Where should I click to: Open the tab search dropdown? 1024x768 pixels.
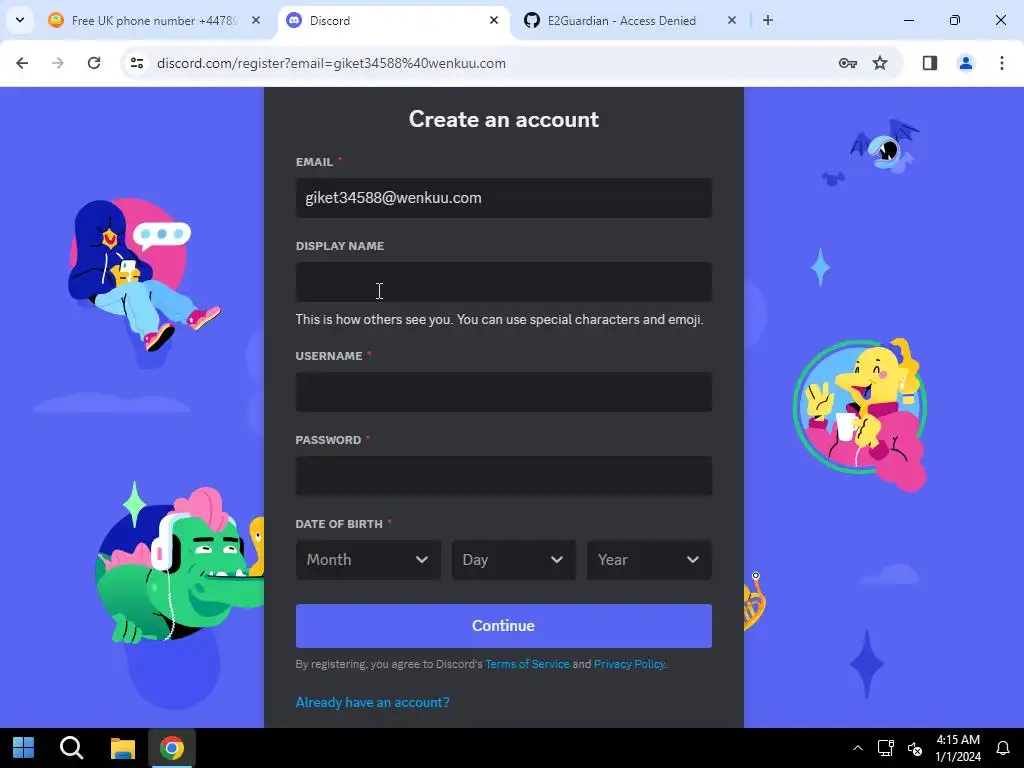(20, 20)
